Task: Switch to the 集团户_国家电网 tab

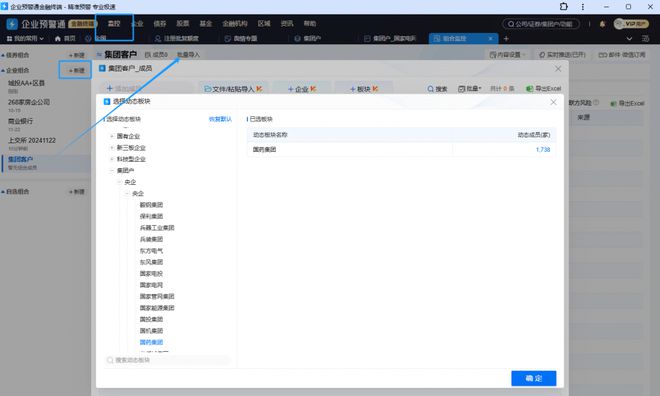Action: [x=390, y=38]
